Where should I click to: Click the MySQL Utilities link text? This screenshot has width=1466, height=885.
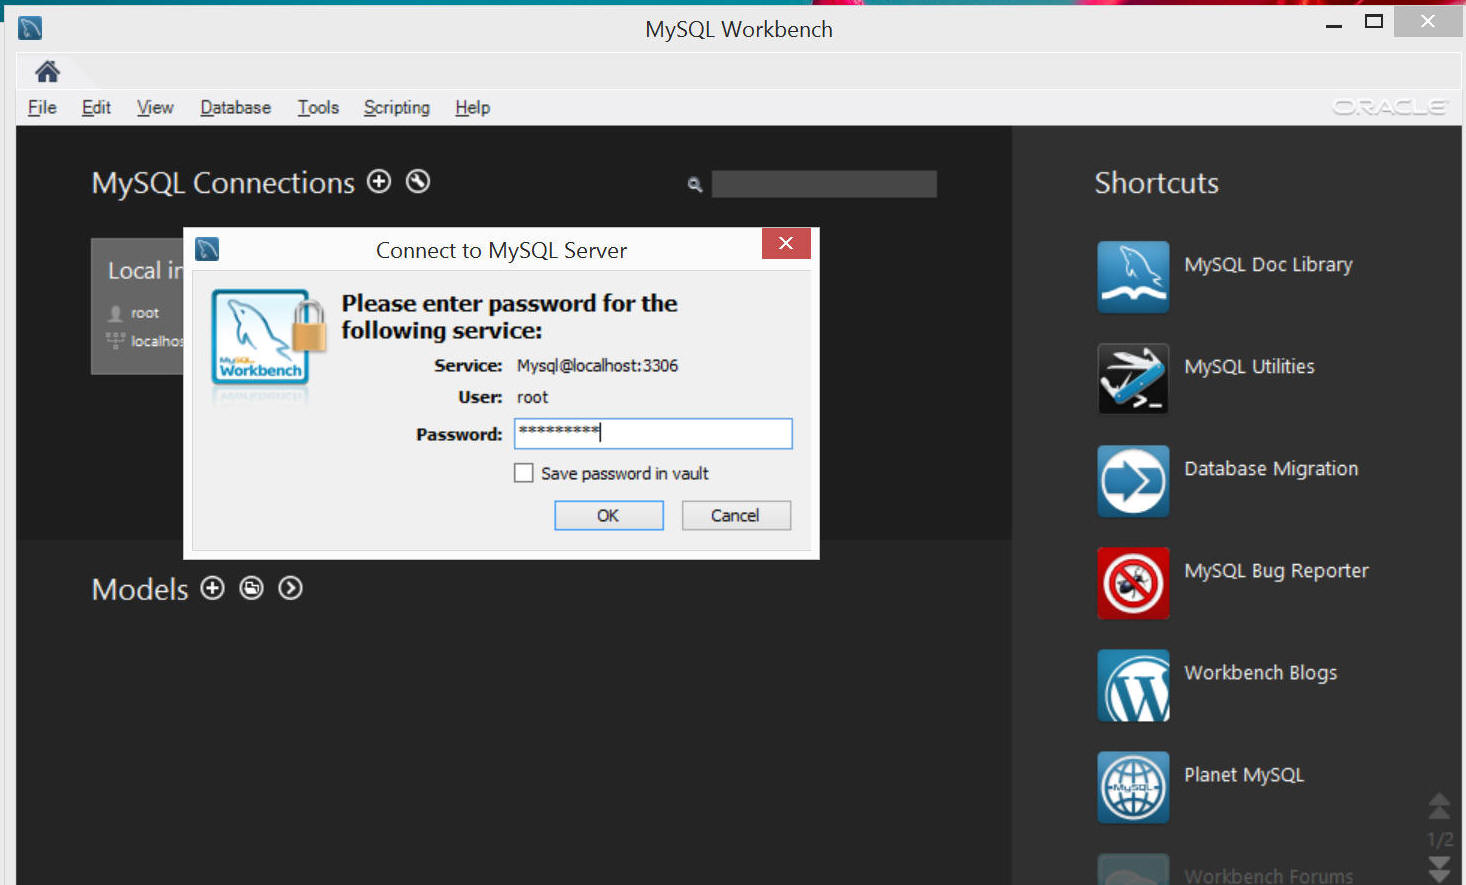pos(1249,367)
